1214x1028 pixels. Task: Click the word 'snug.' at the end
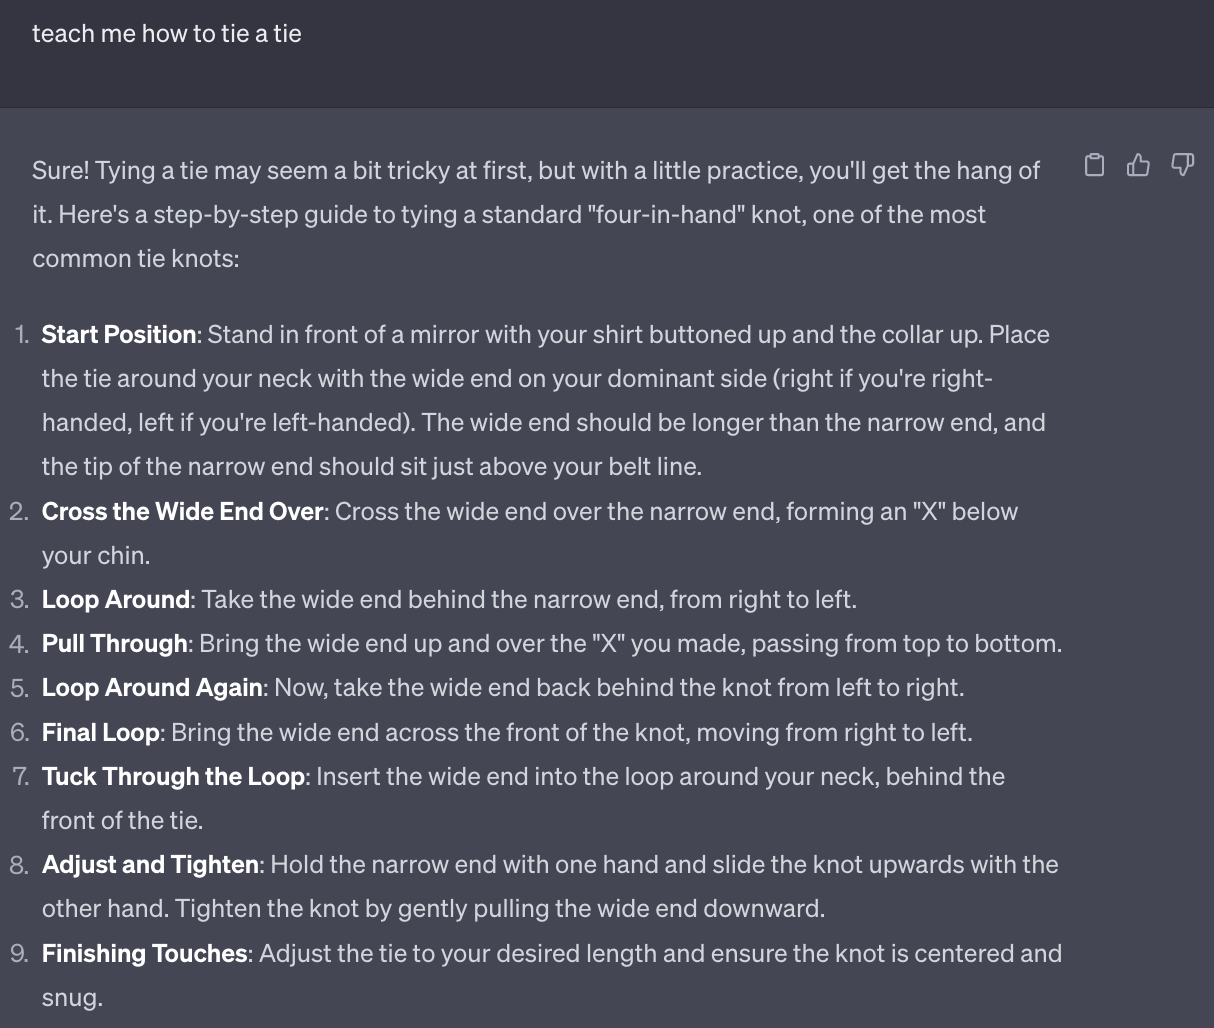72,998
